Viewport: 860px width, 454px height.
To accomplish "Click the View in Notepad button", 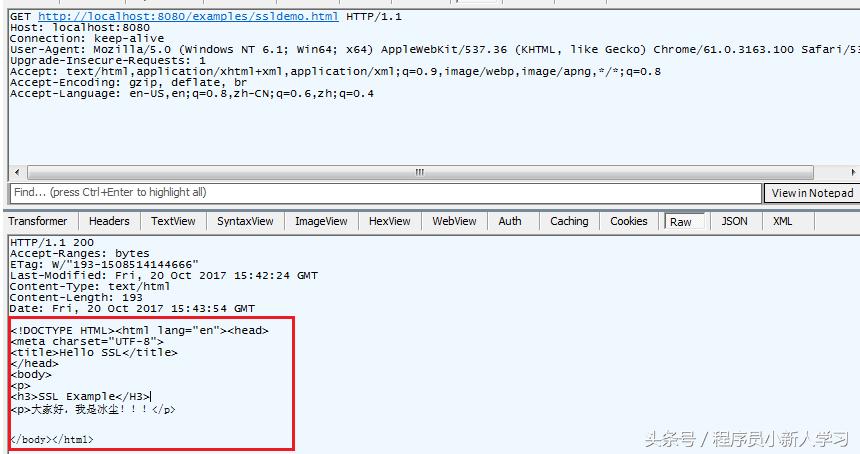I will tap(812, 193).
